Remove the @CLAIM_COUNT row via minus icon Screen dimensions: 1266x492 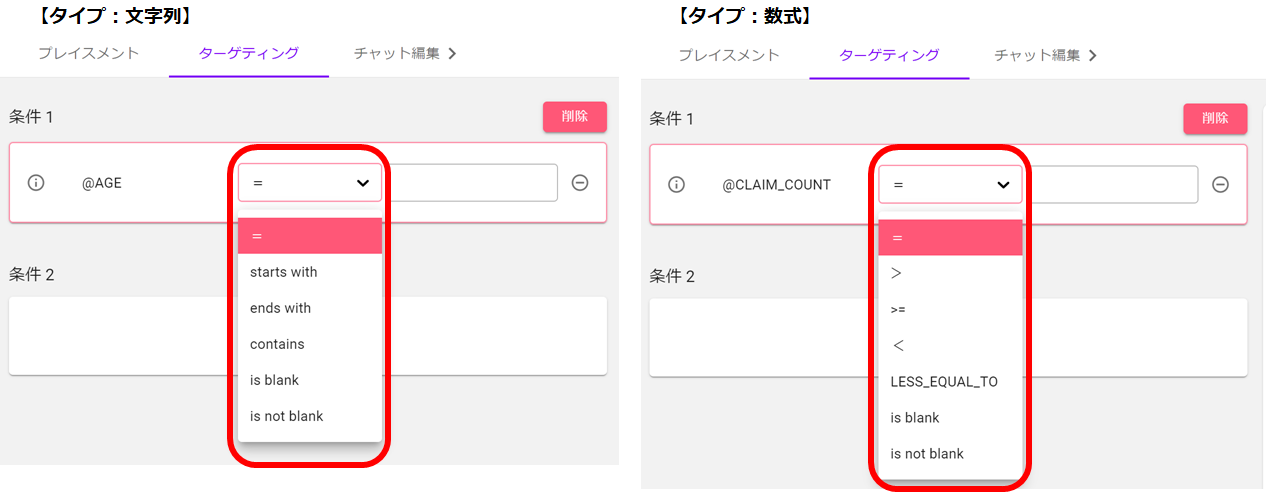[1219, 185]
